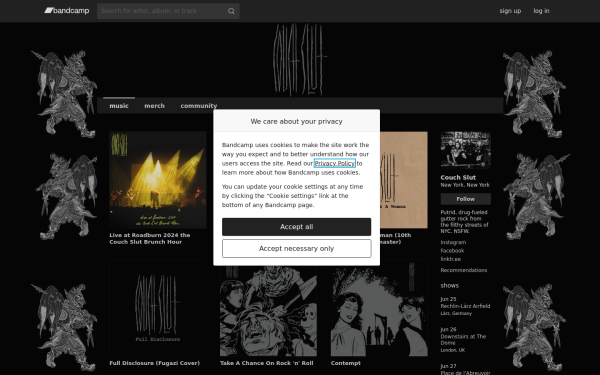Open the Instagram link
The height and width of the screenshot is (375, 600).
(453, 242)
